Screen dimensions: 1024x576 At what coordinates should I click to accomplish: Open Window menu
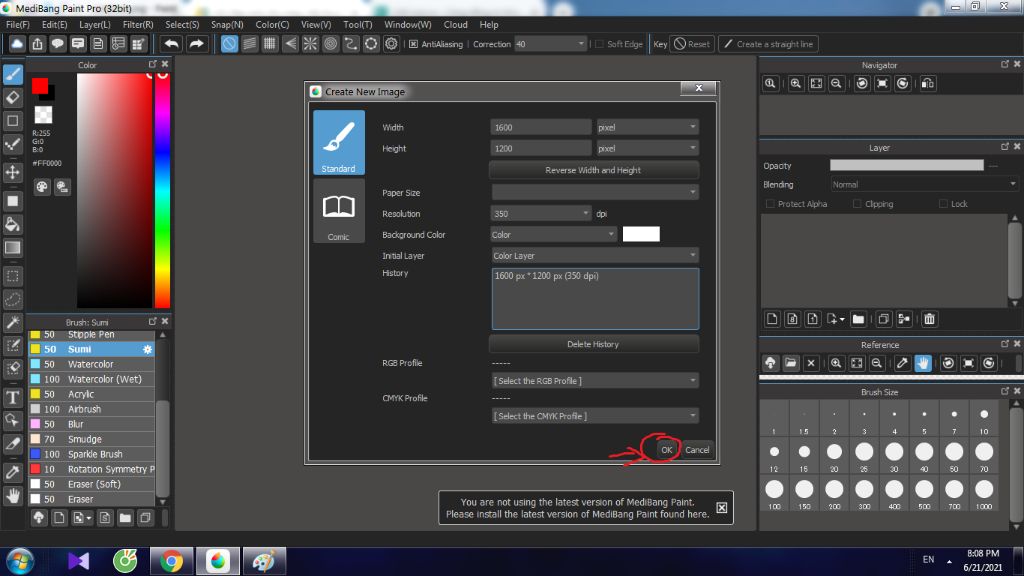point(408,24)
